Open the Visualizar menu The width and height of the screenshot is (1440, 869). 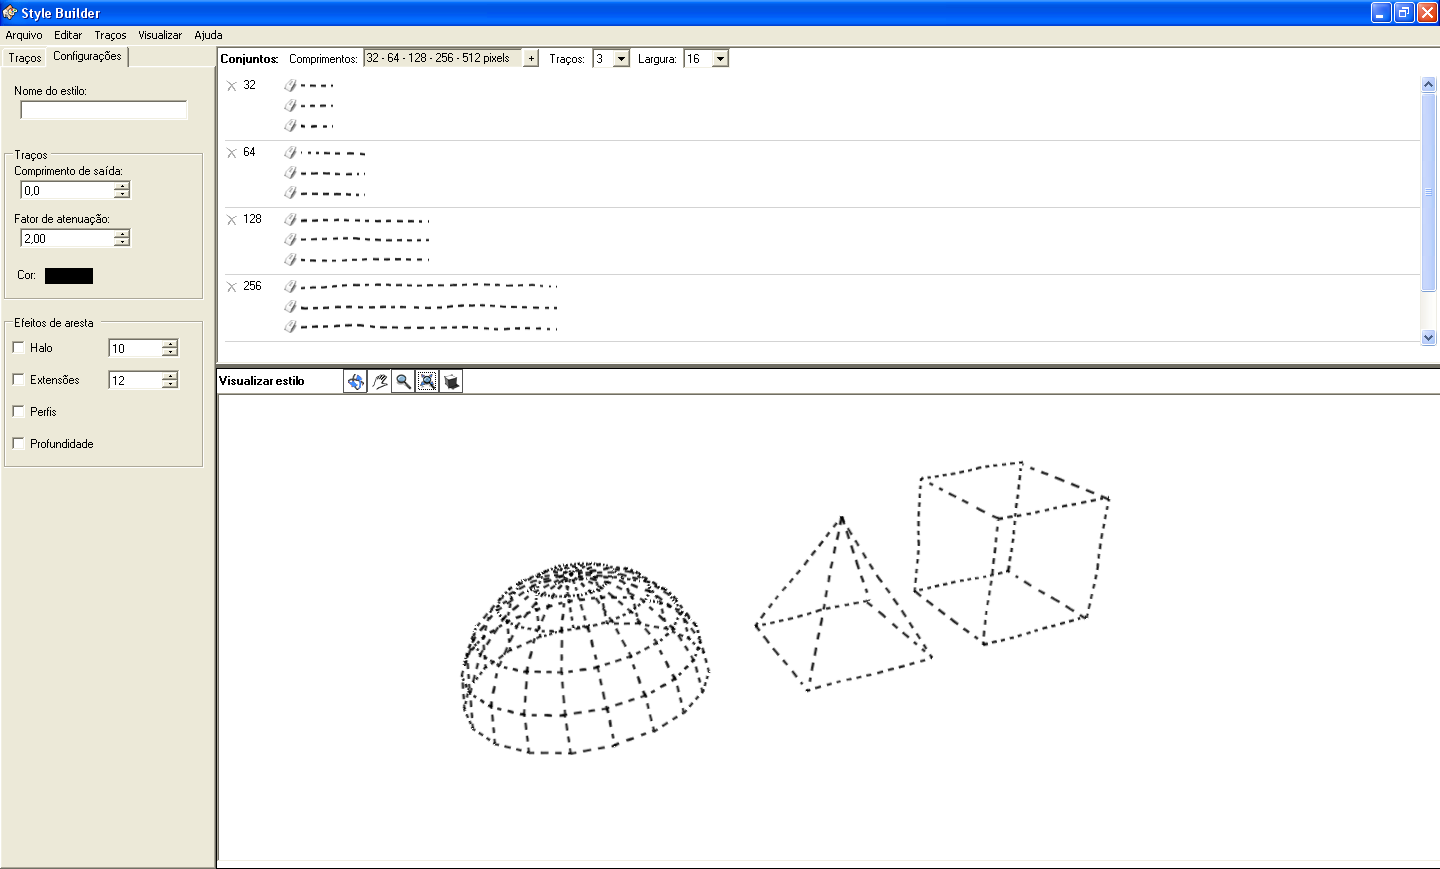click(x=160, y=35)
